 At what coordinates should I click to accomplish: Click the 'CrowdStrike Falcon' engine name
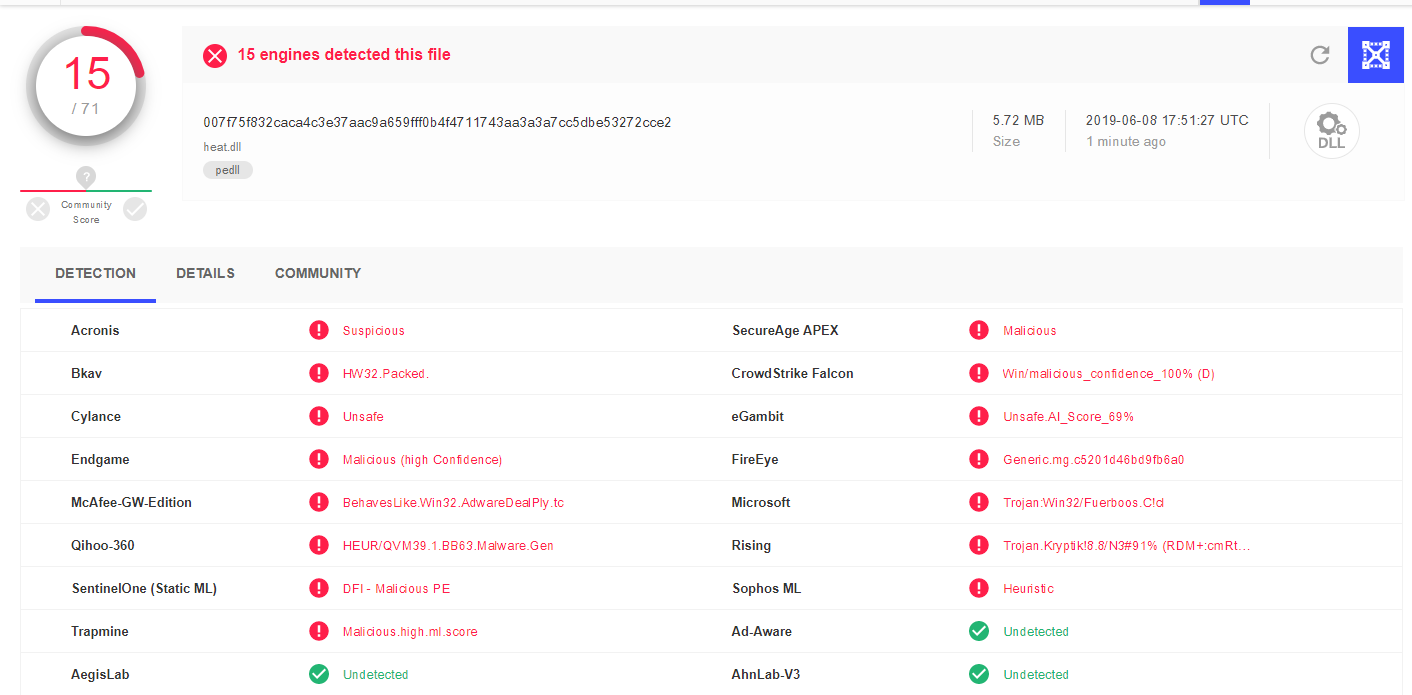793,374
